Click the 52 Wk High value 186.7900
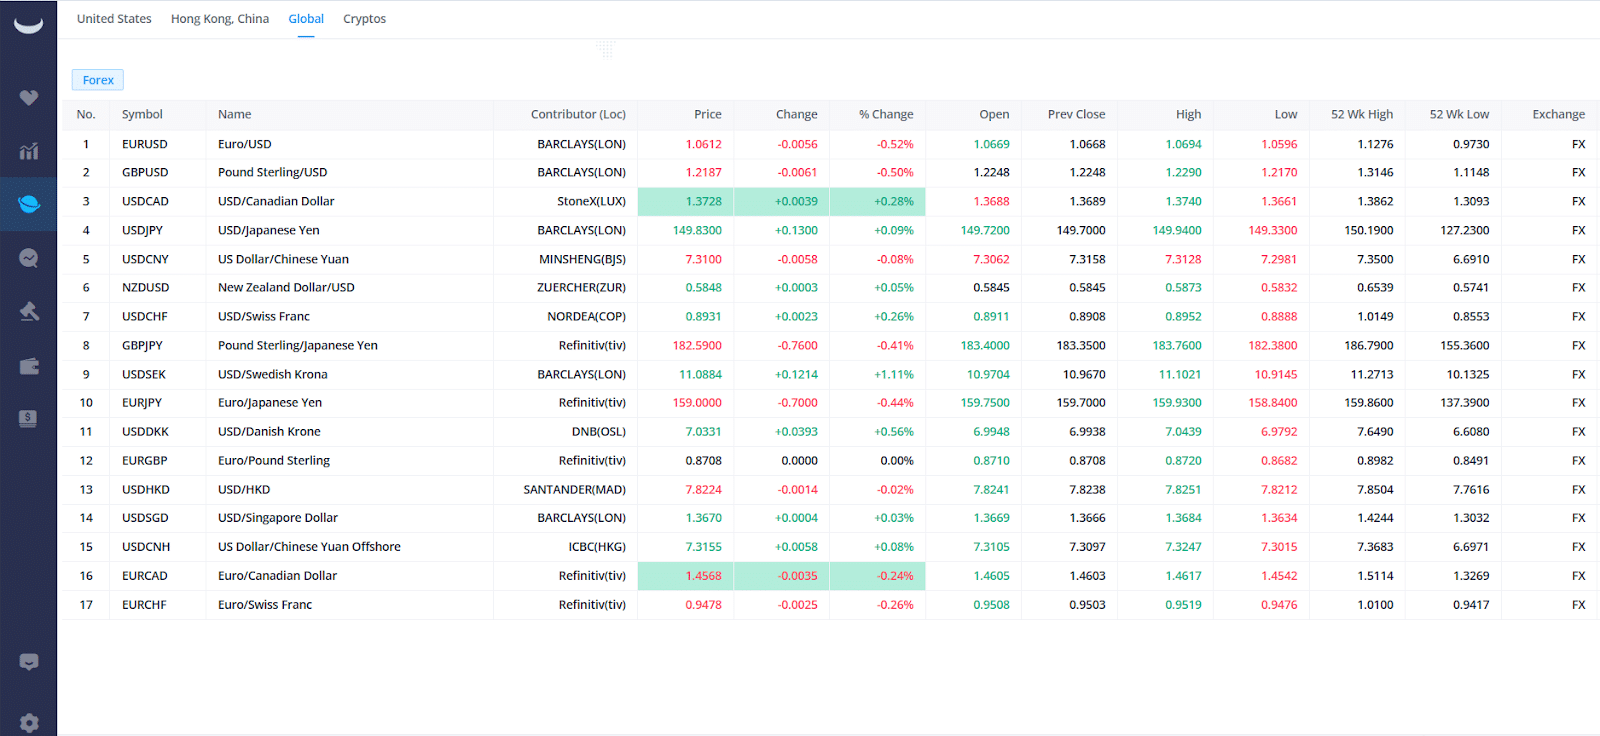Screen dimensions: 1600x736 point(1369,346)
